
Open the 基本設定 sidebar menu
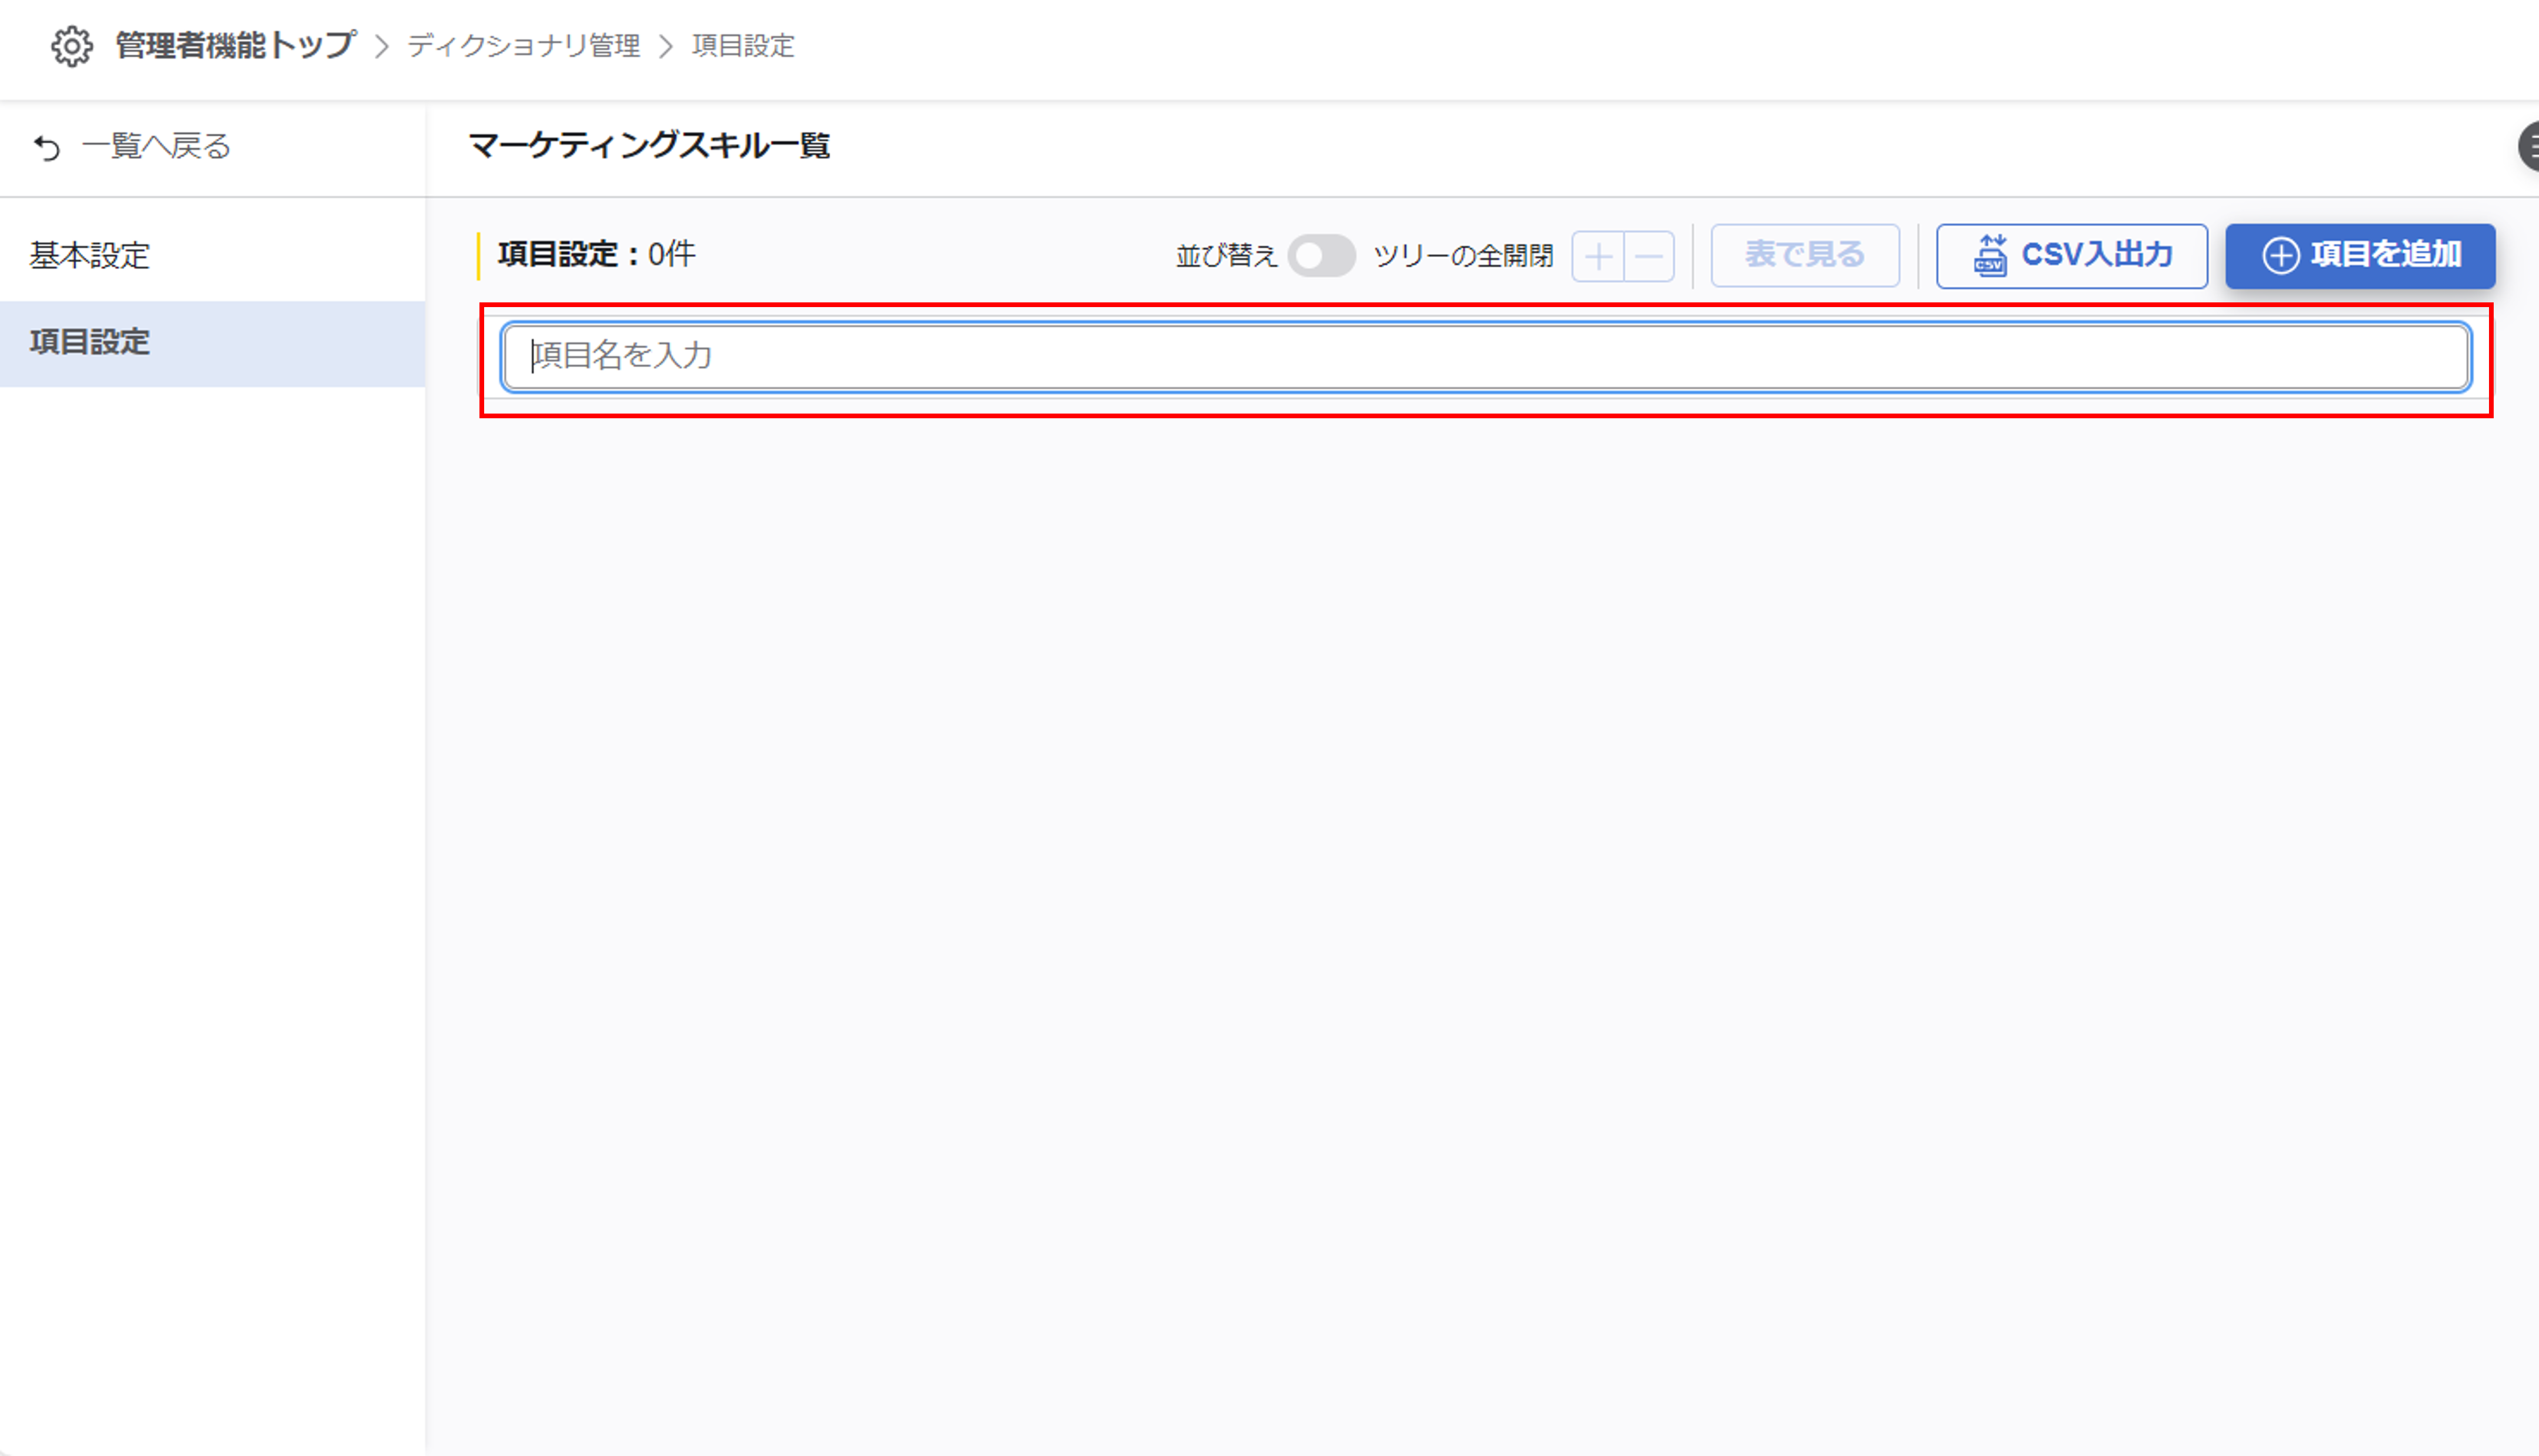[x=90, y=256]
